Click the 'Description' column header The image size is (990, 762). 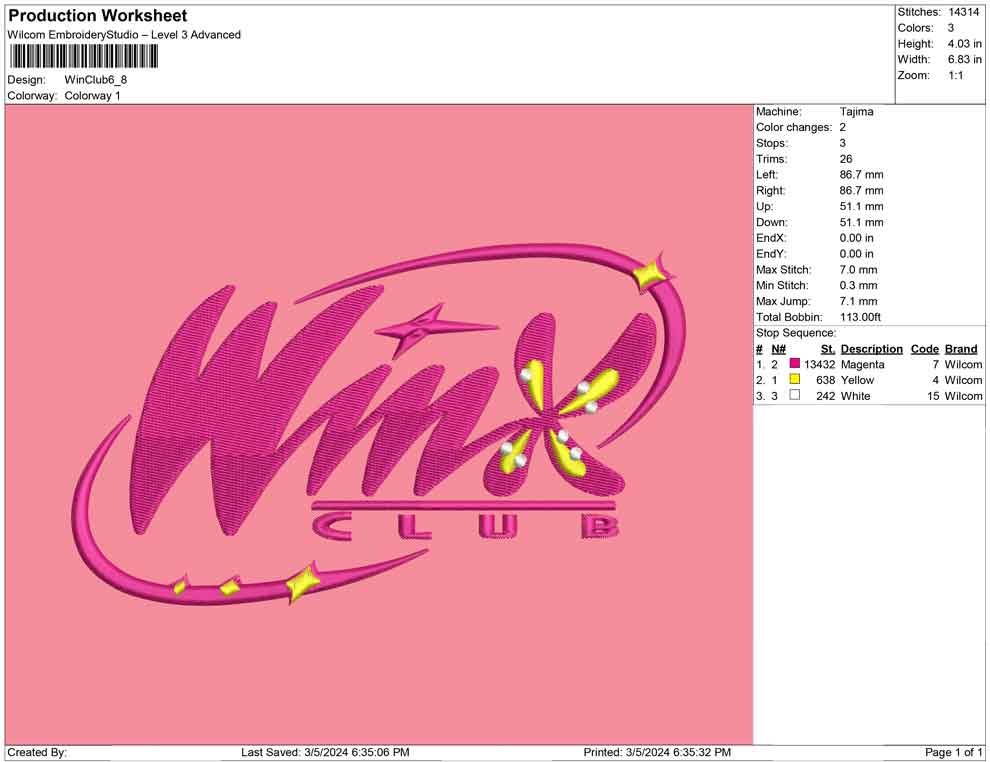tap(871, 349)
